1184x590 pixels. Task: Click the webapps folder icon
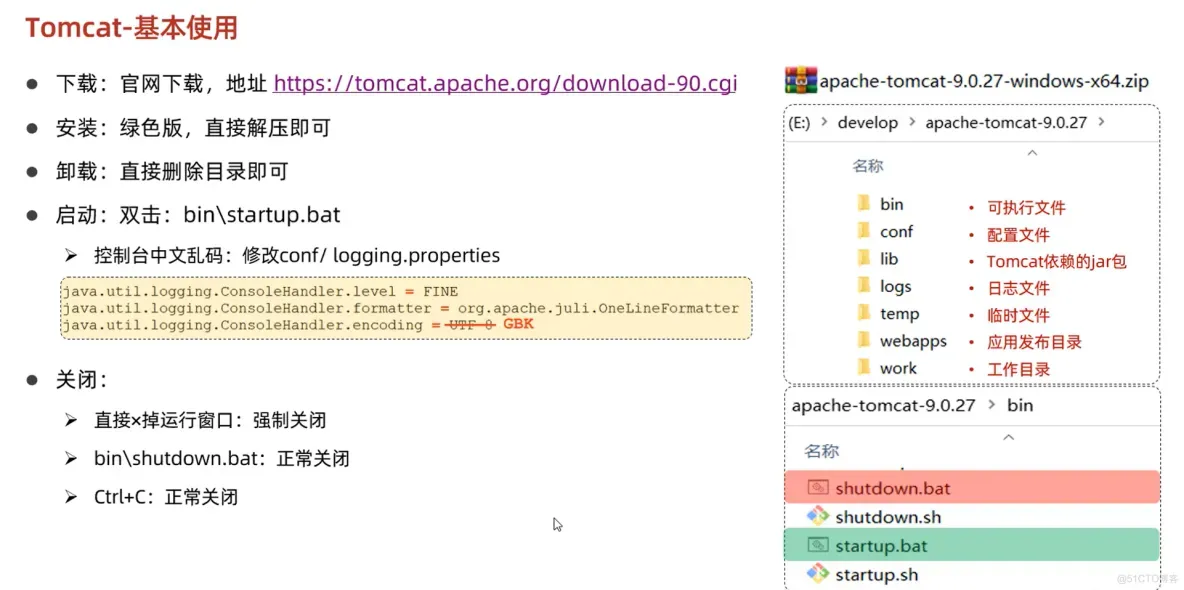pos(864,340)
